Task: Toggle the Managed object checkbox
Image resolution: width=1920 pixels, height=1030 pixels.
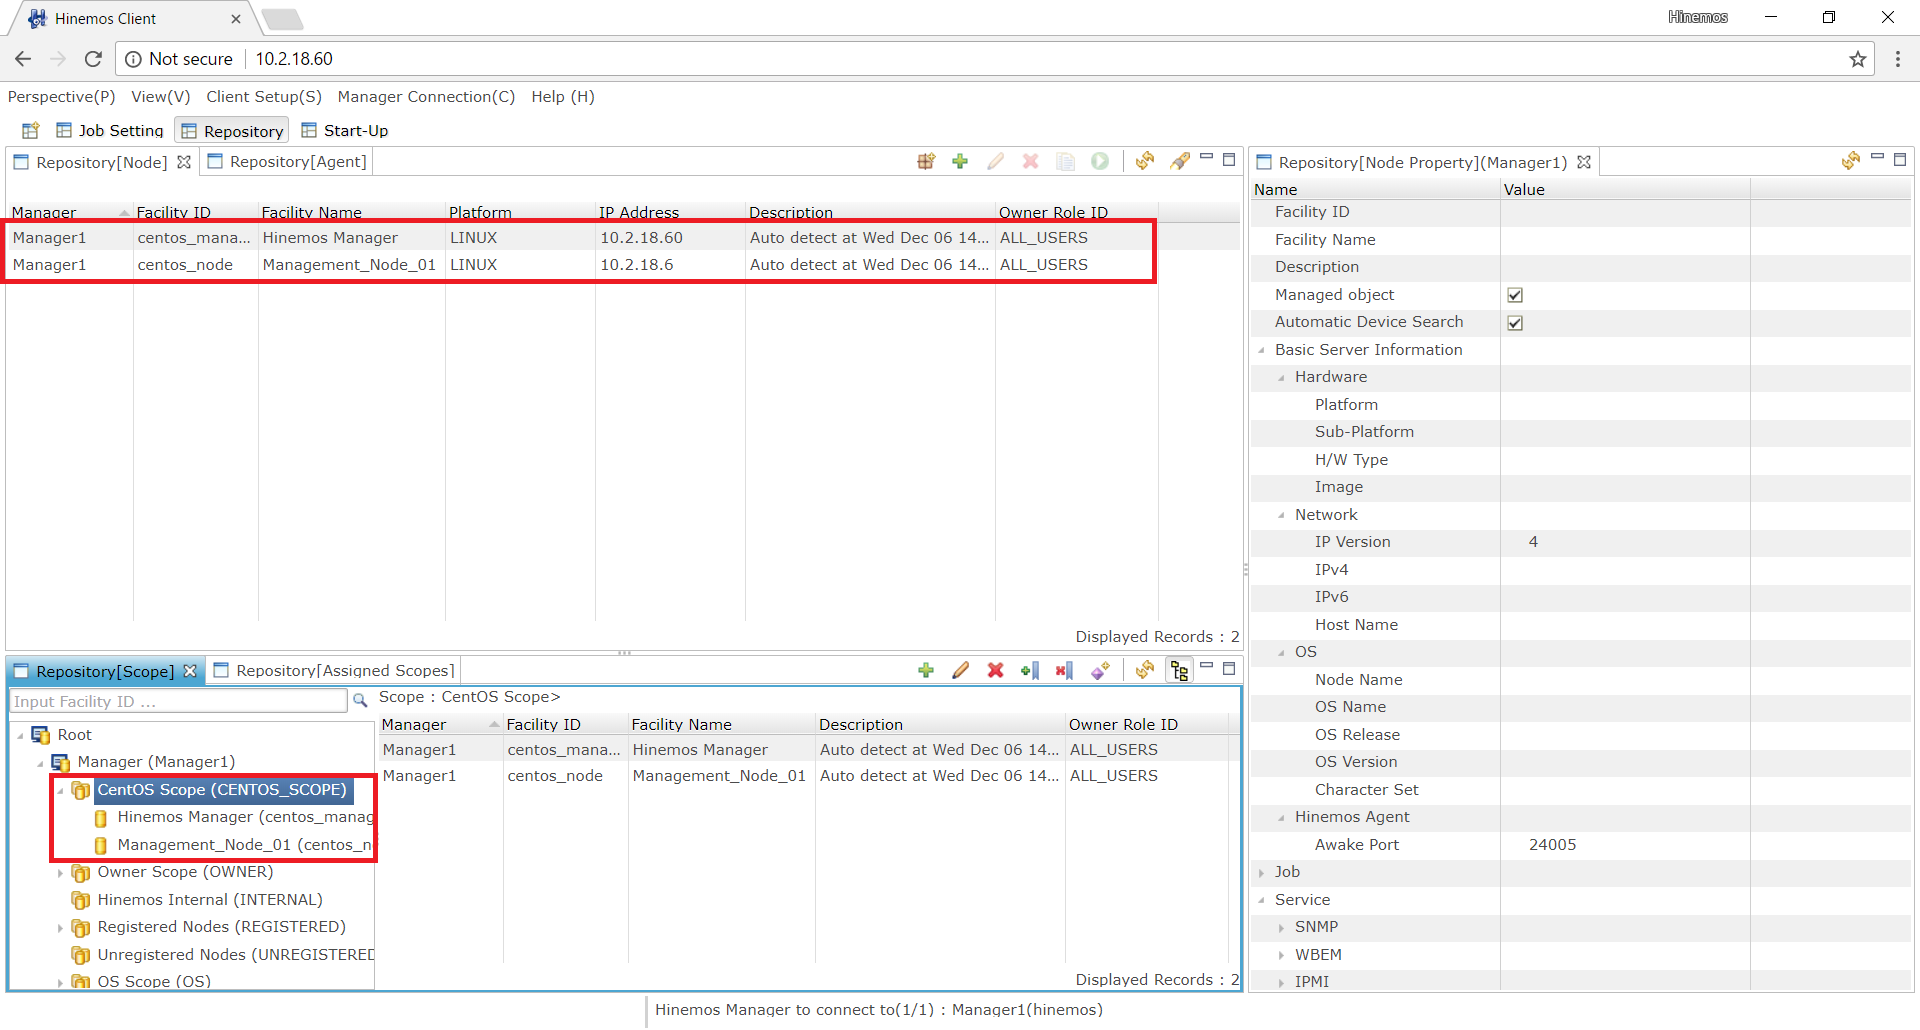Action: click(1515, 295)
